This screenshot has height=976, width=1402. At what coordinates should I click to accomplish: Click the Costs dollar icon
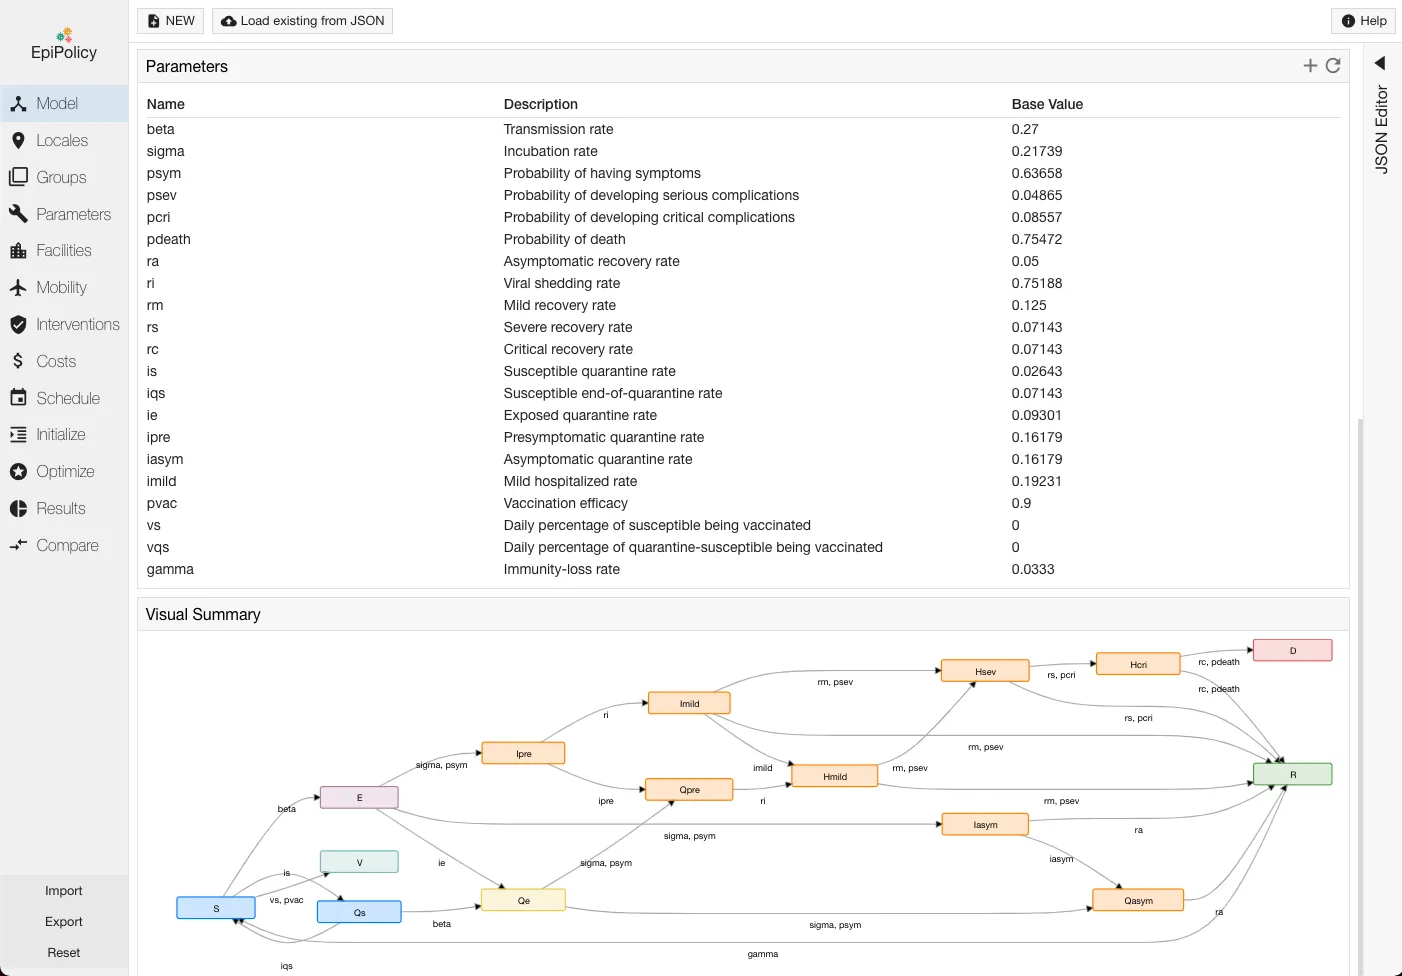(x=20, y=361)
